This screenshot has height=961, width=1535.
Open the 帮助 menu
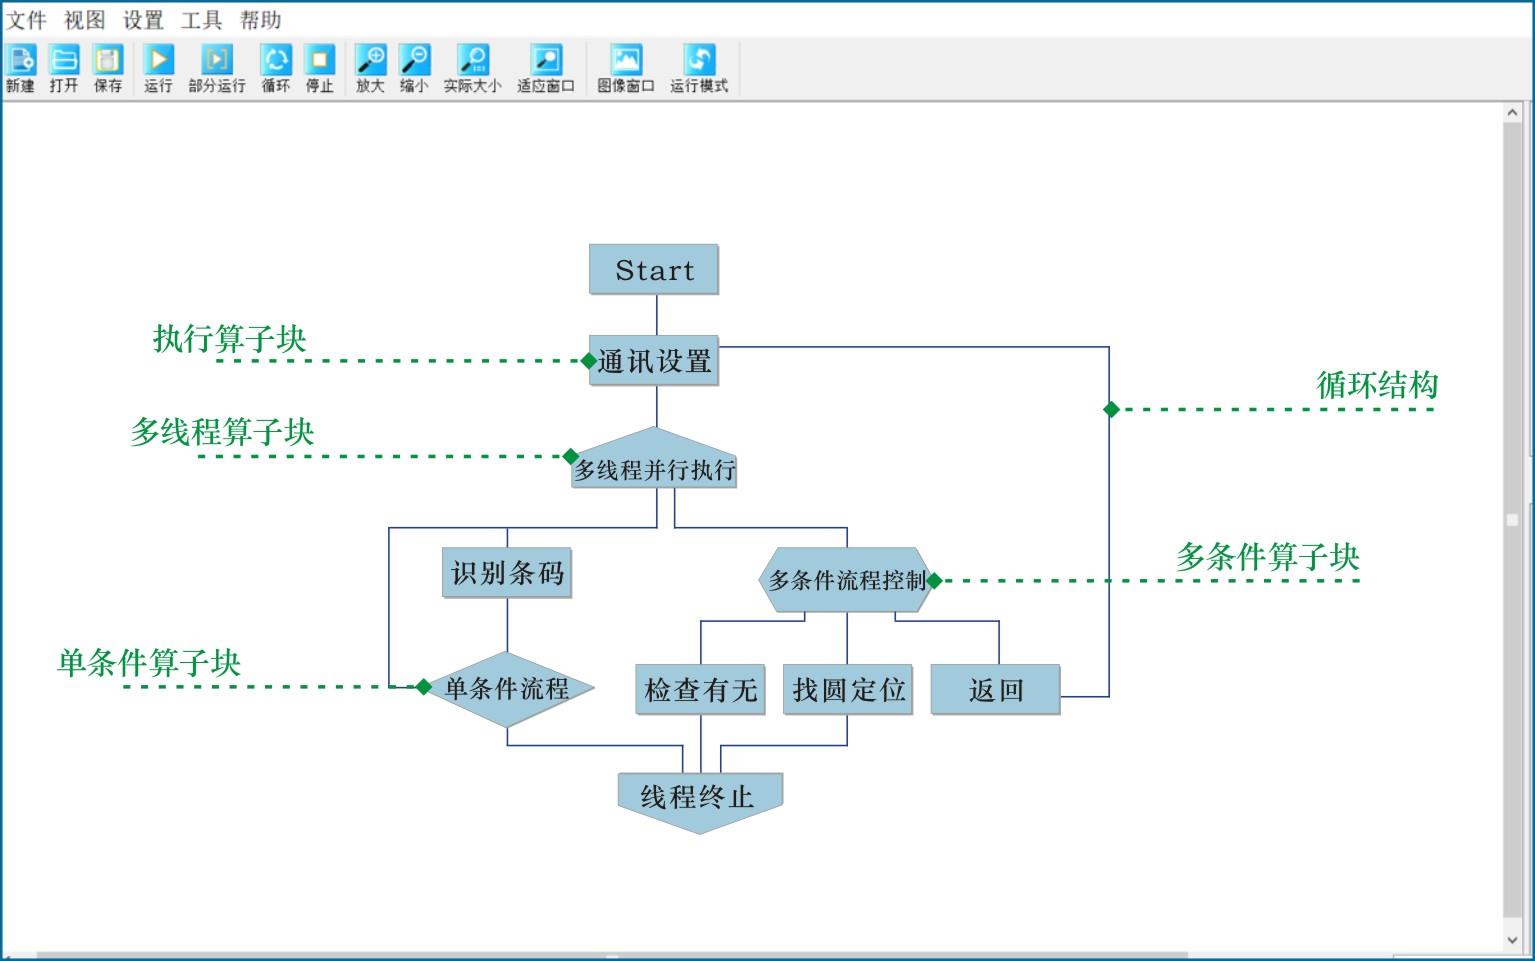pos(260,20)
